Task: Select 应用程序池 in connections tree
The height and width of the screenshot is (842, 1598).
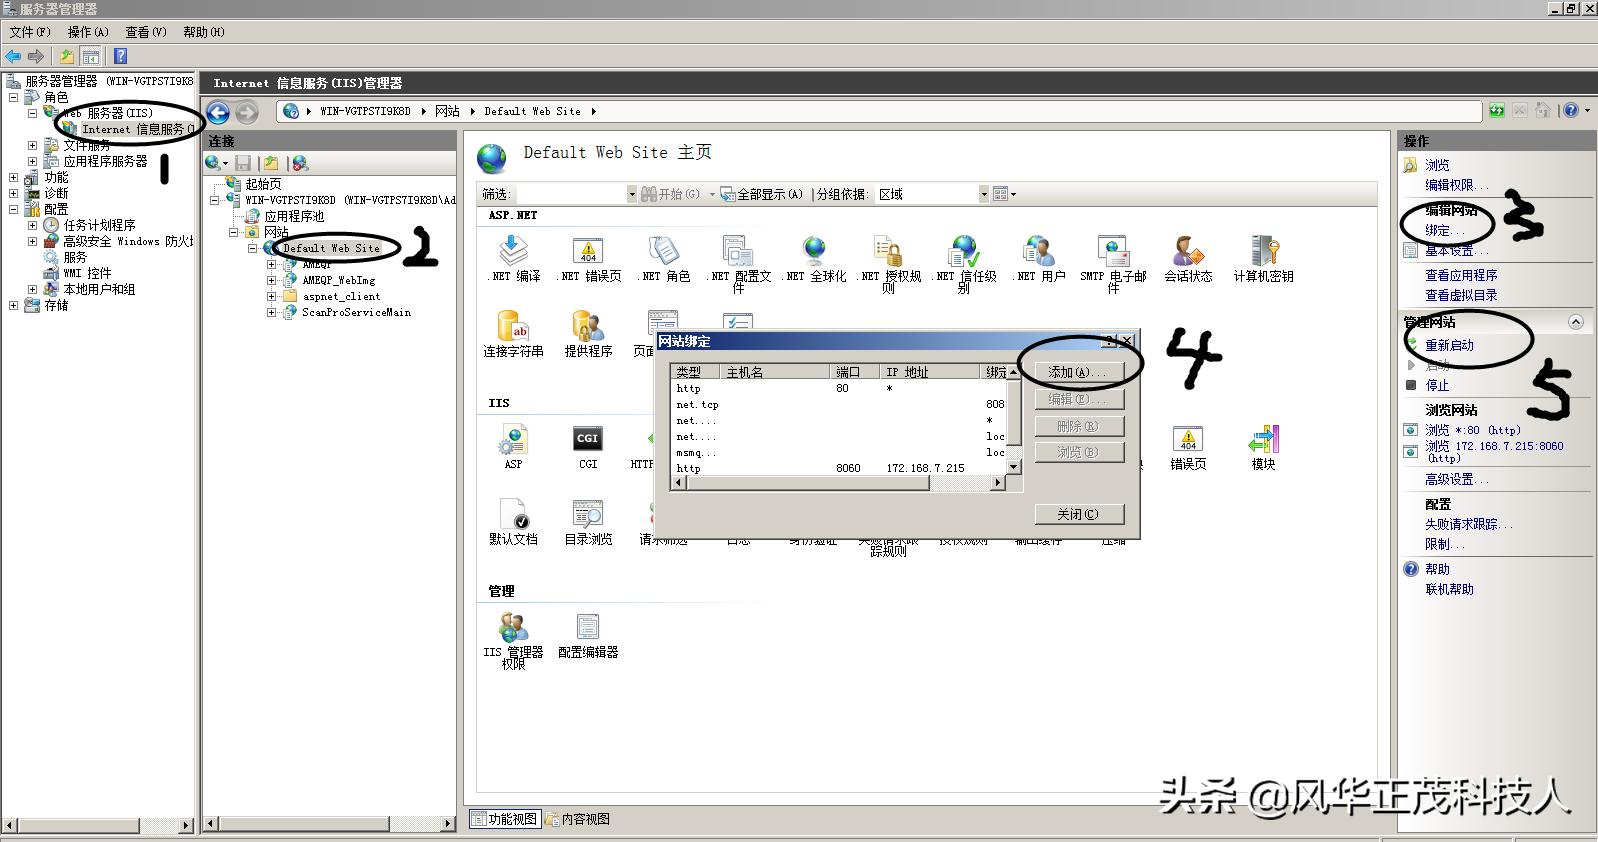Action: point(294,216)
